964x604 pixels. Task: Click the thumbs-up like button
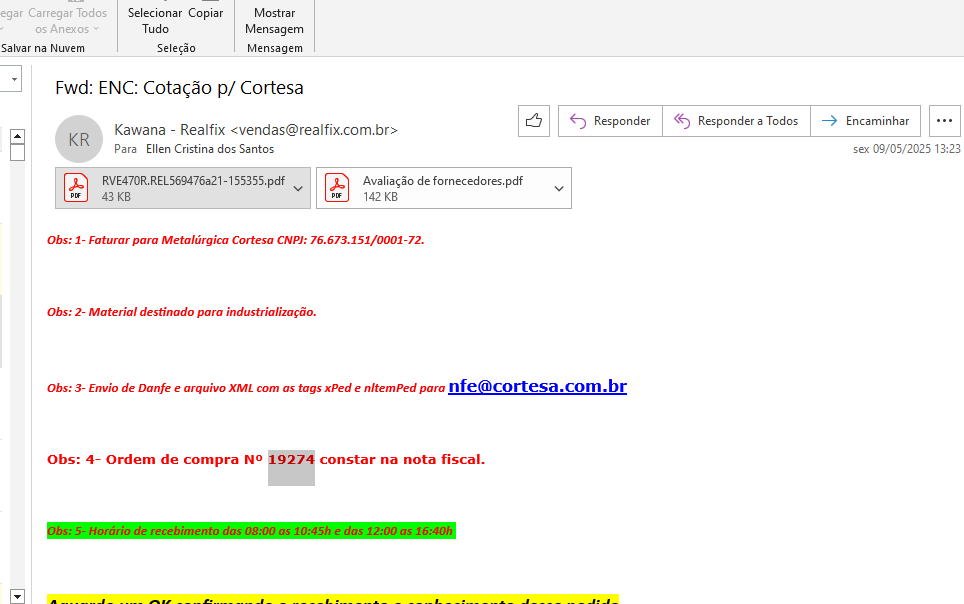(534, 121)
